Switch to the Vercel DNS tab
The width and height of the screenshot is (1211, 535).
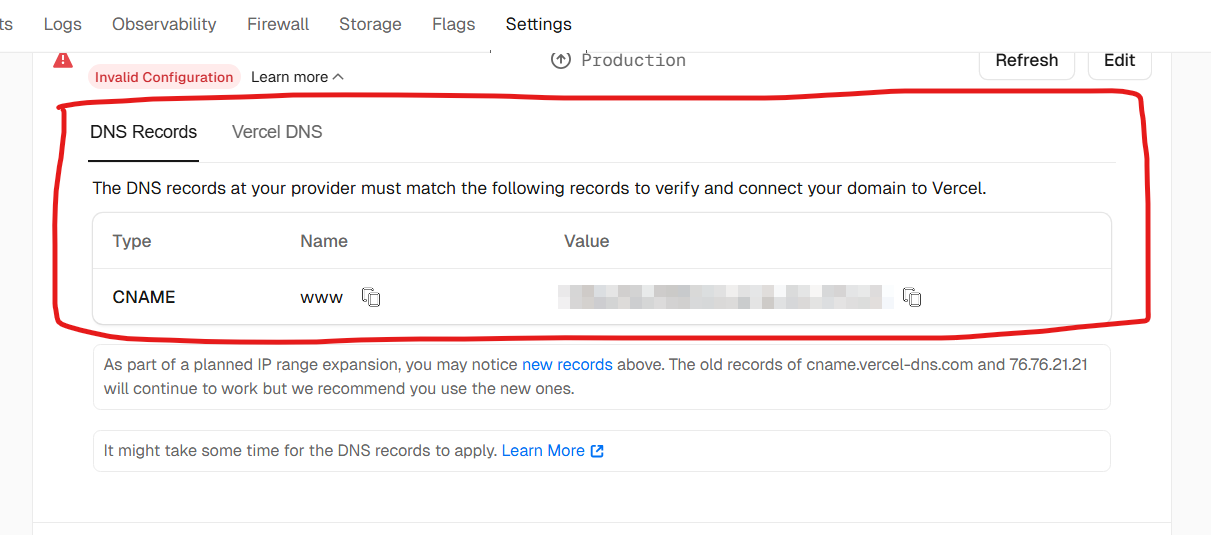(x=277, y=132)
